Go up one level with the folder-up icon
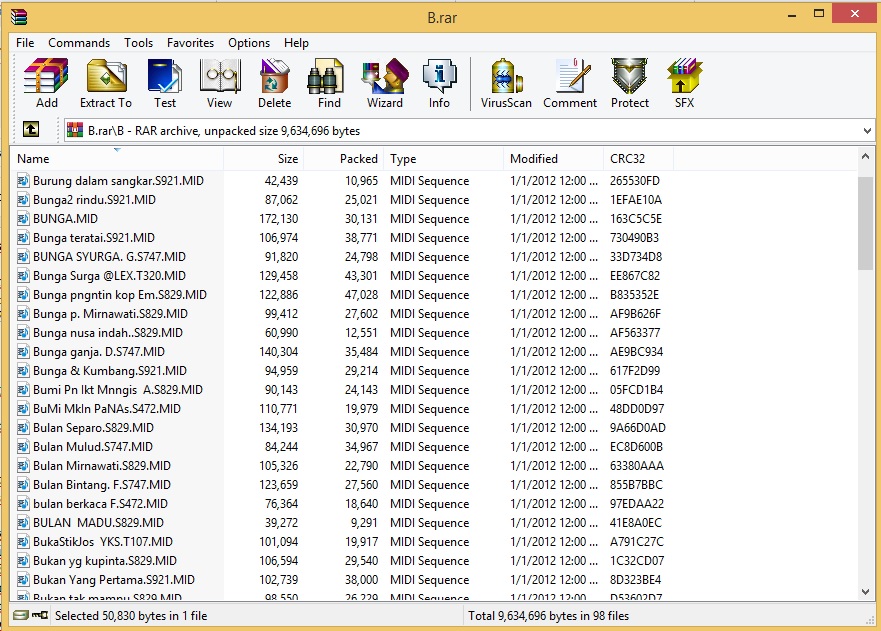881x631 pixels. pos(31,130)
